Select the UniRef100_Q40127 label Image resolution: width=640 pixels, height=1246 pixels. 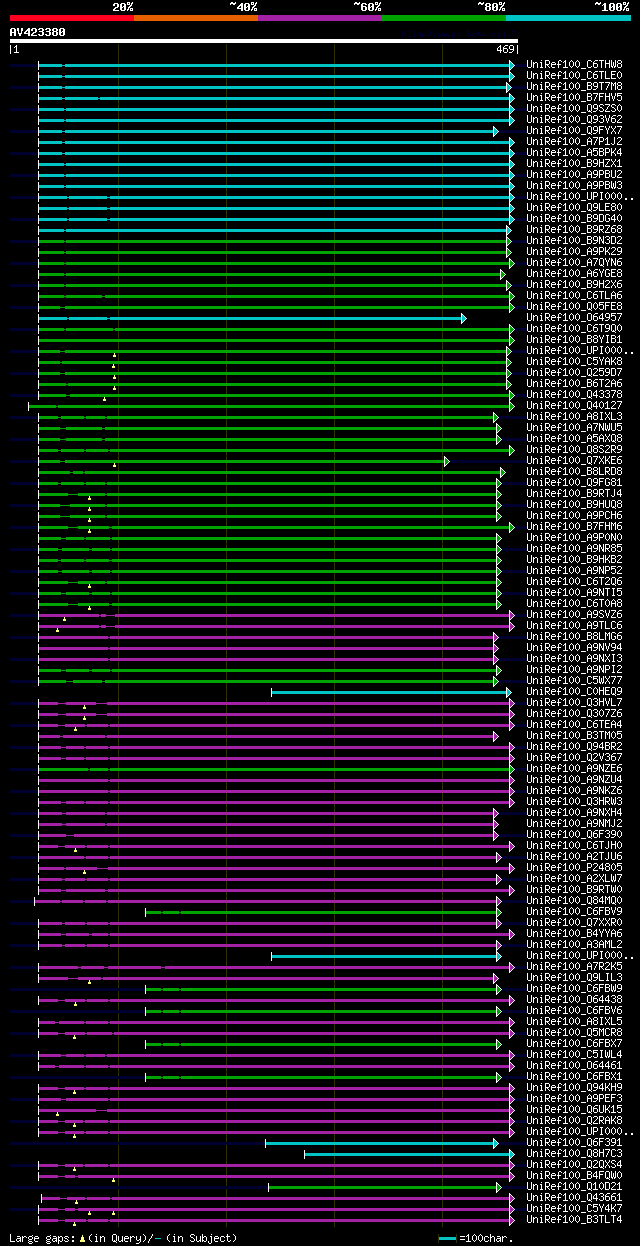(574, 406)
